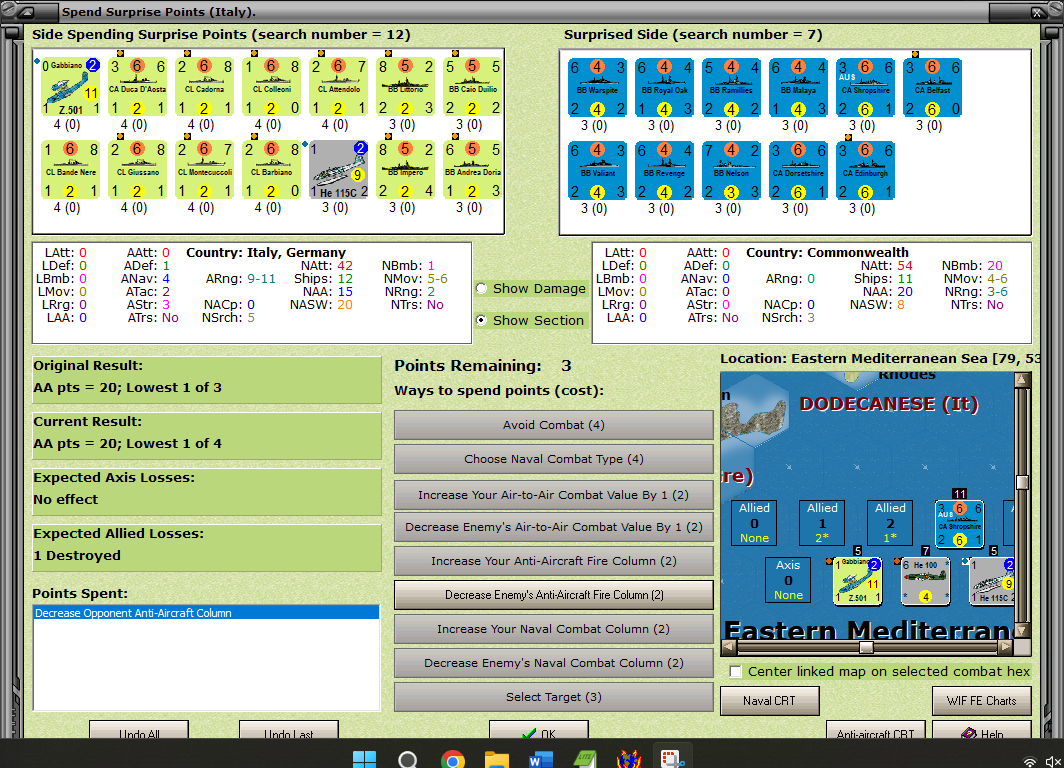
Task: Select the Show Damage radio button
Action: pyautogui.click(x=482, y=288)
